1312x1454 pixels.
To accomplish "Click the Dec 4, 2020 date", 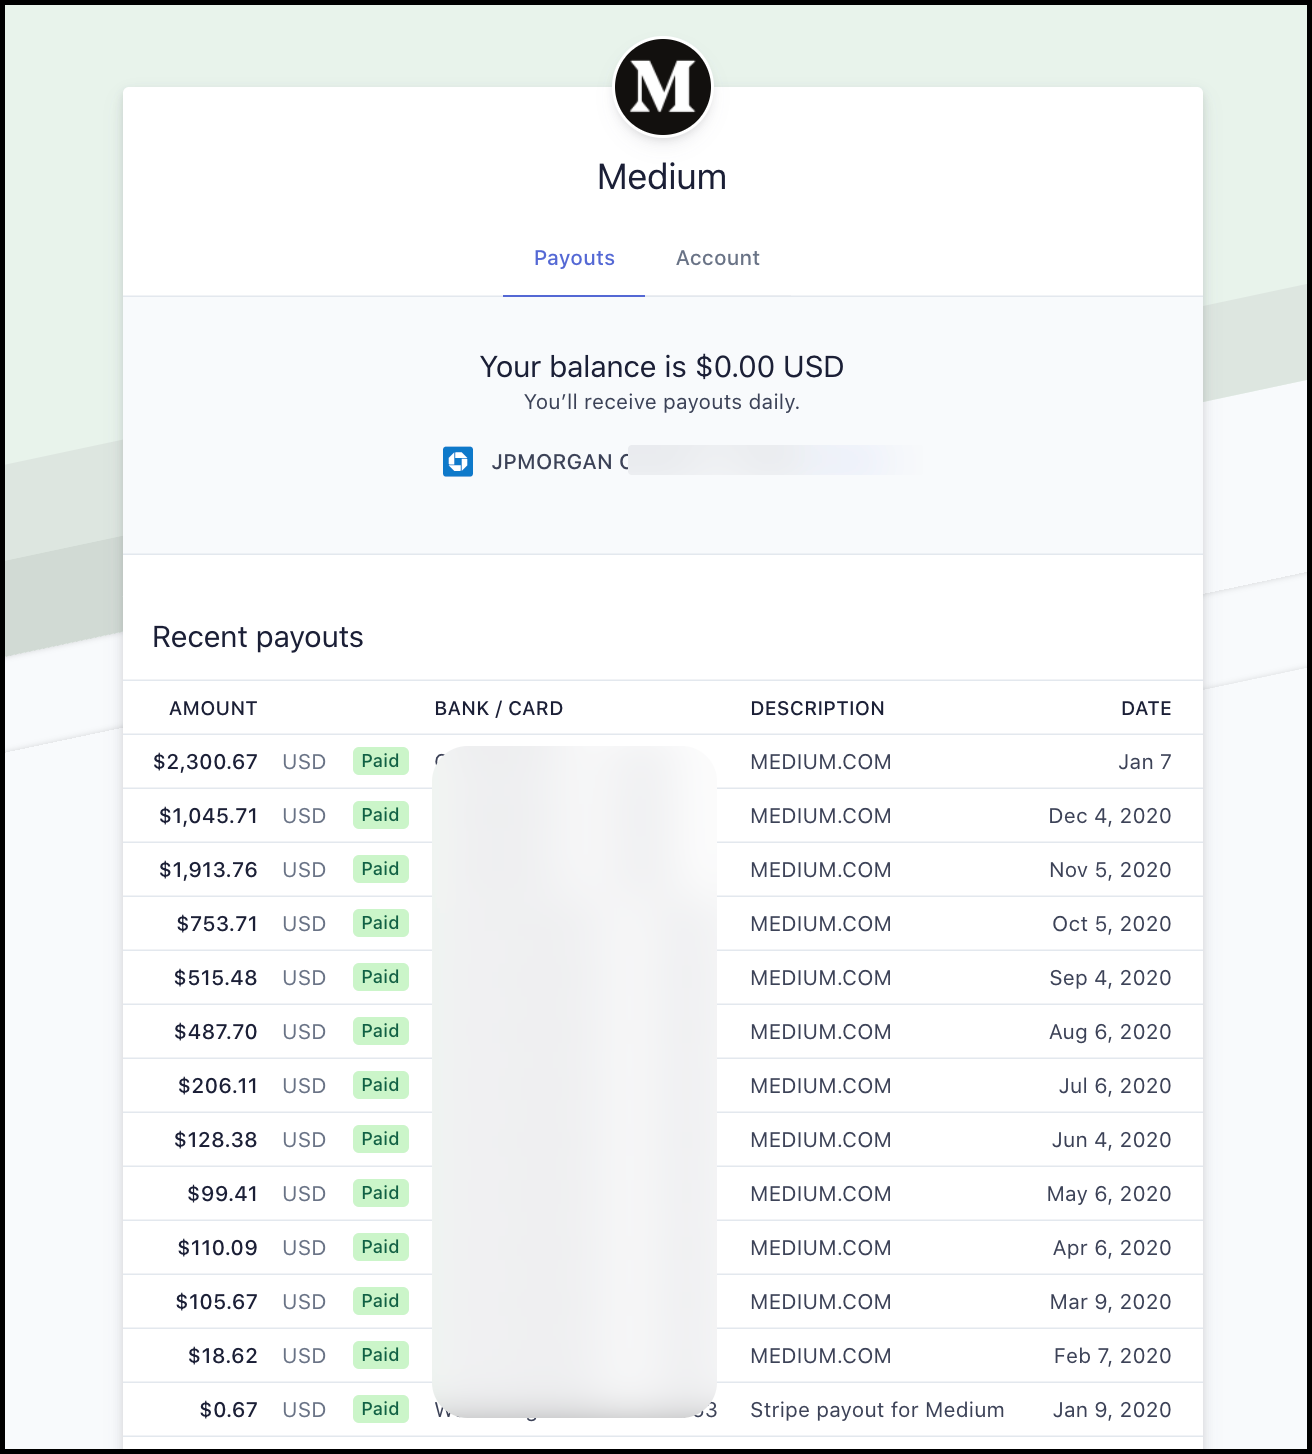I will coord(1110,816).
